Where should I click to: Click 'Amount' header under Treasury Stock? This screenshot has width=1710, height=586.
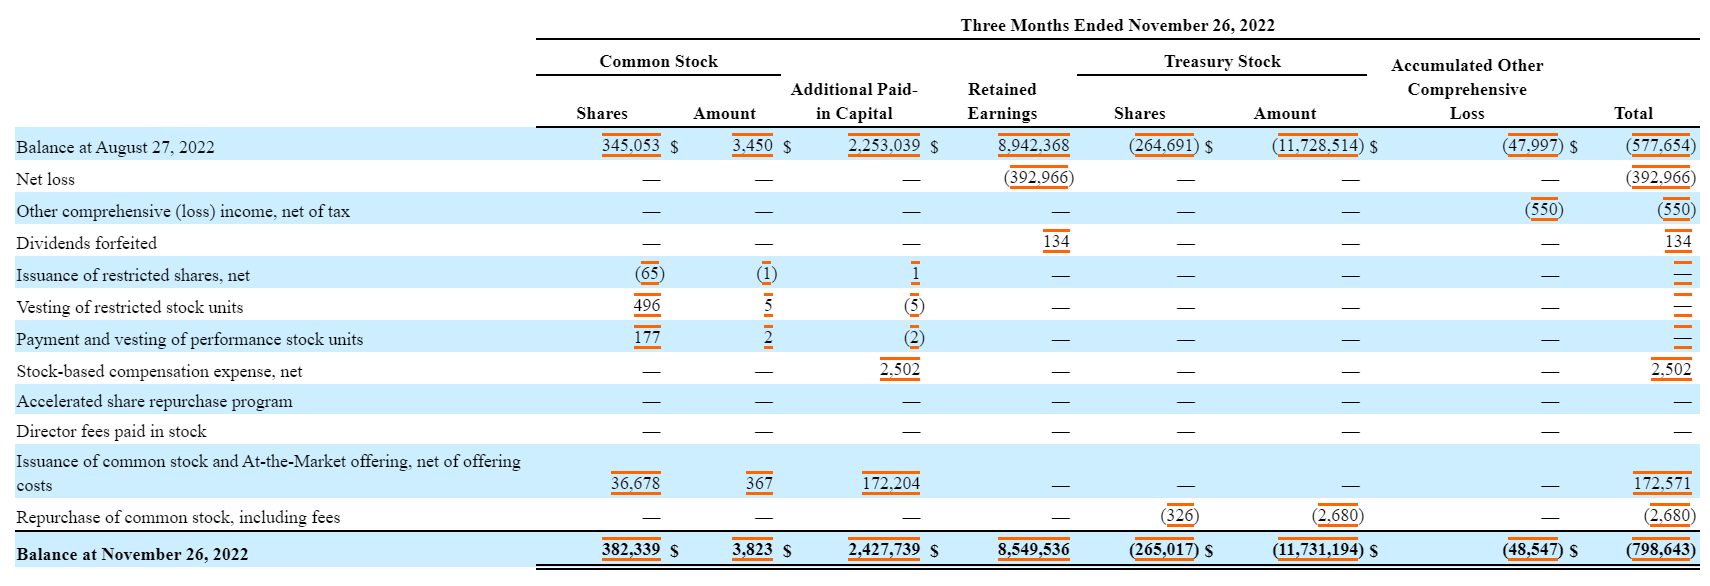click(x=1285, y=113)
